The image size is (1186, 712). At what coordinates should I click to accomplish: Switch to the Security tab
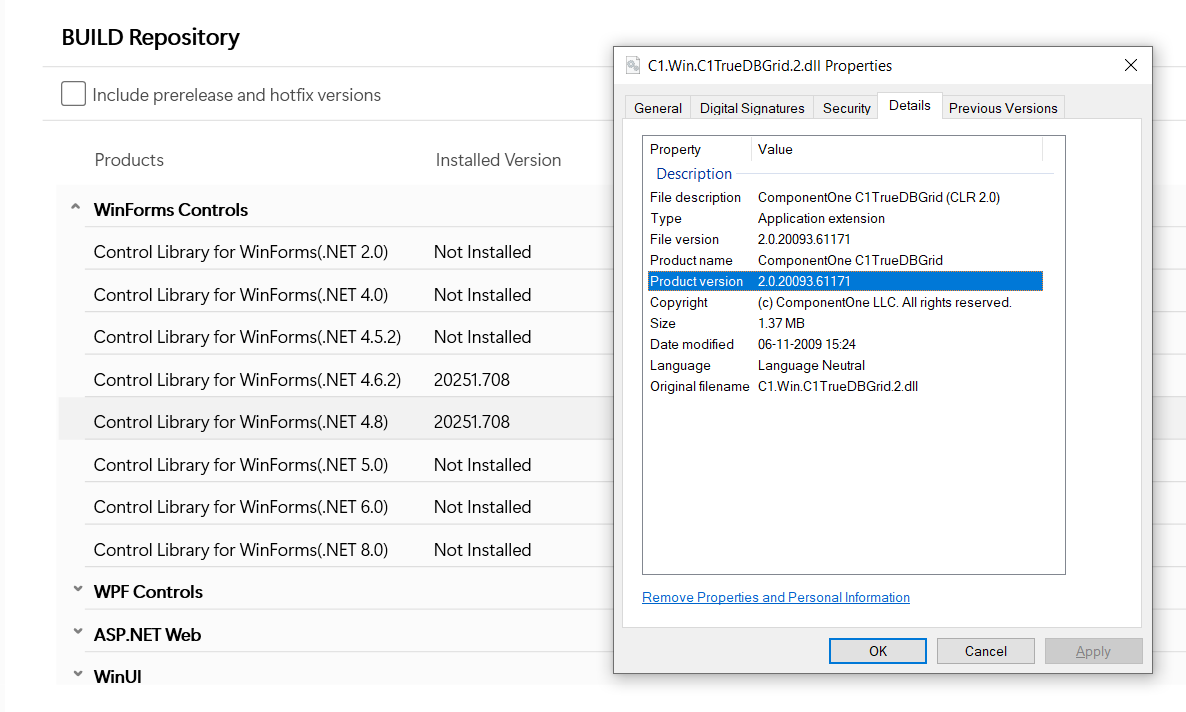point(846,108)
